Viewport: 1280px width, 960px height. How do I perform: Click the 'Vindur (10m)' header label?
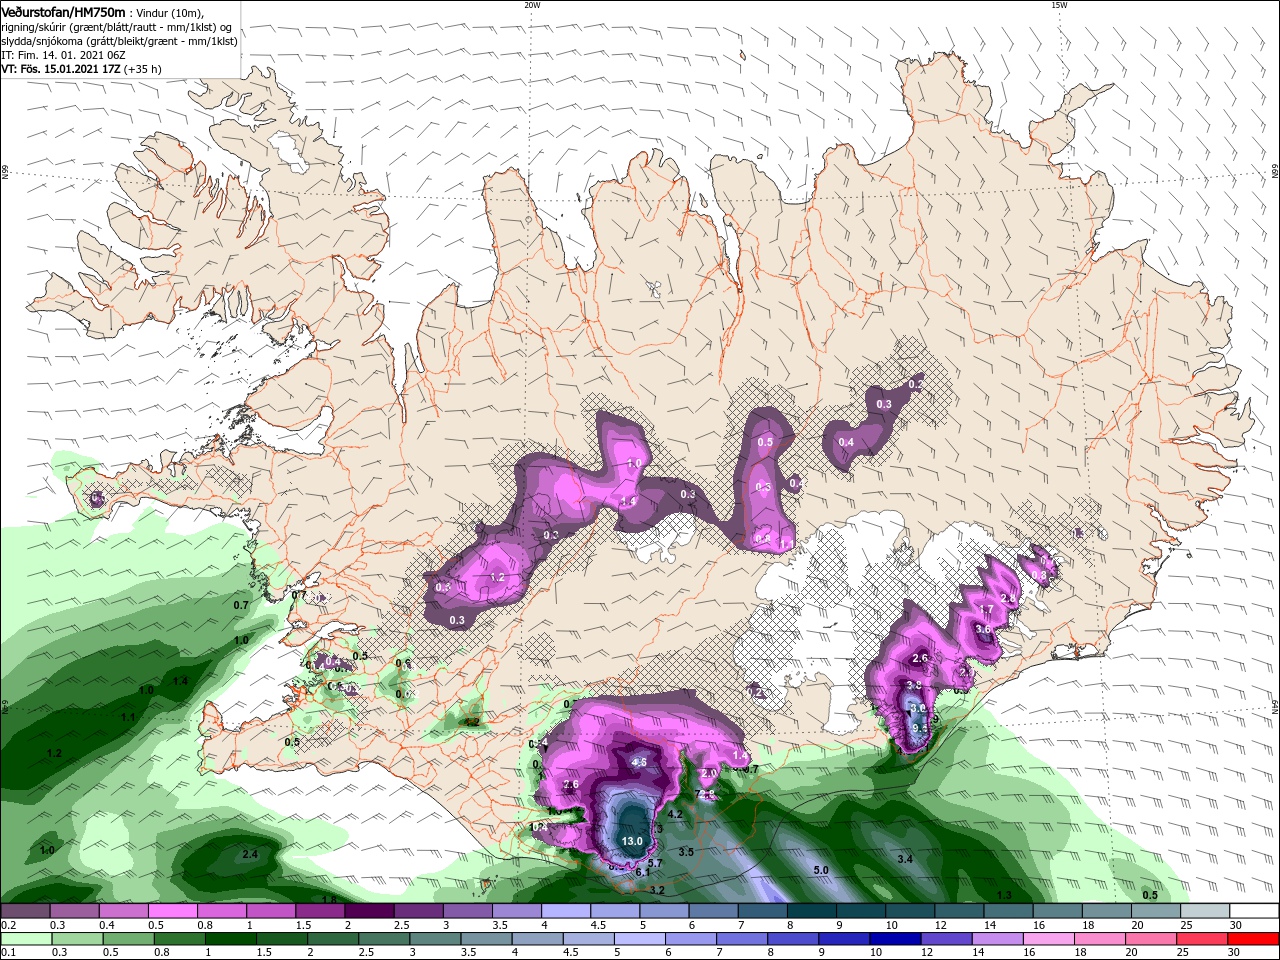[170, 12]
